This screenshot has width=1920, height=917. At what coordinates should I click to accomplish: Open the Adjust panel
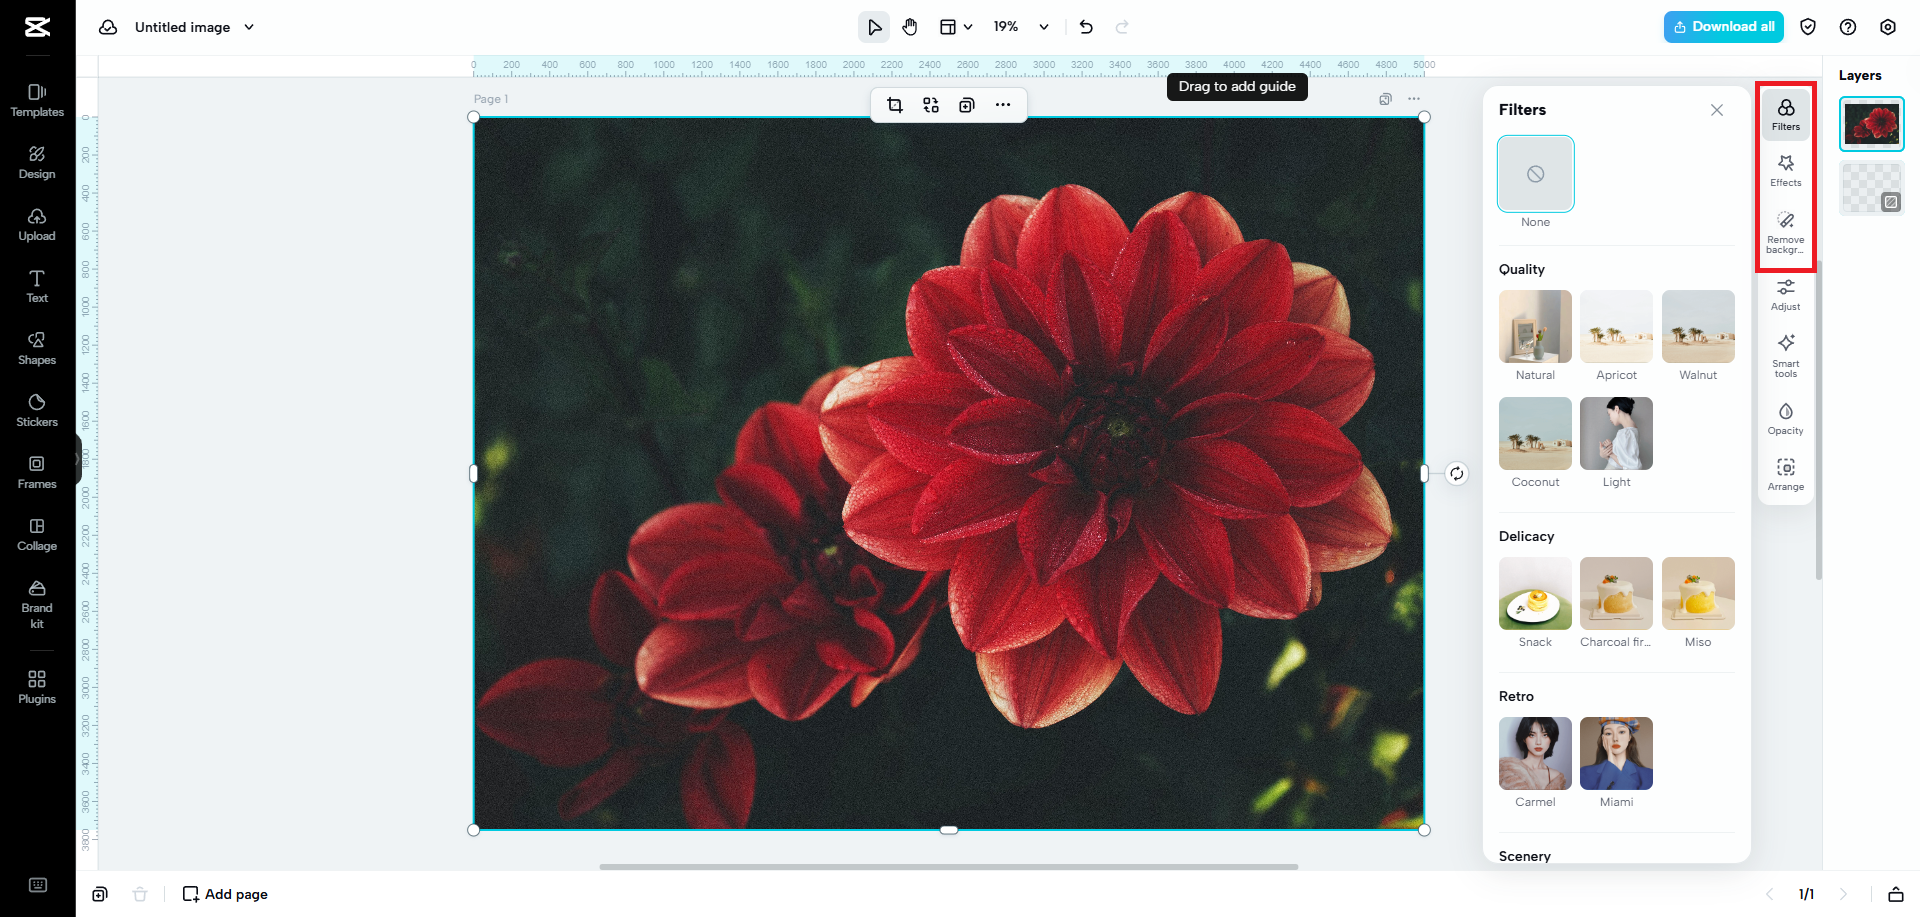pos(1785,293)
